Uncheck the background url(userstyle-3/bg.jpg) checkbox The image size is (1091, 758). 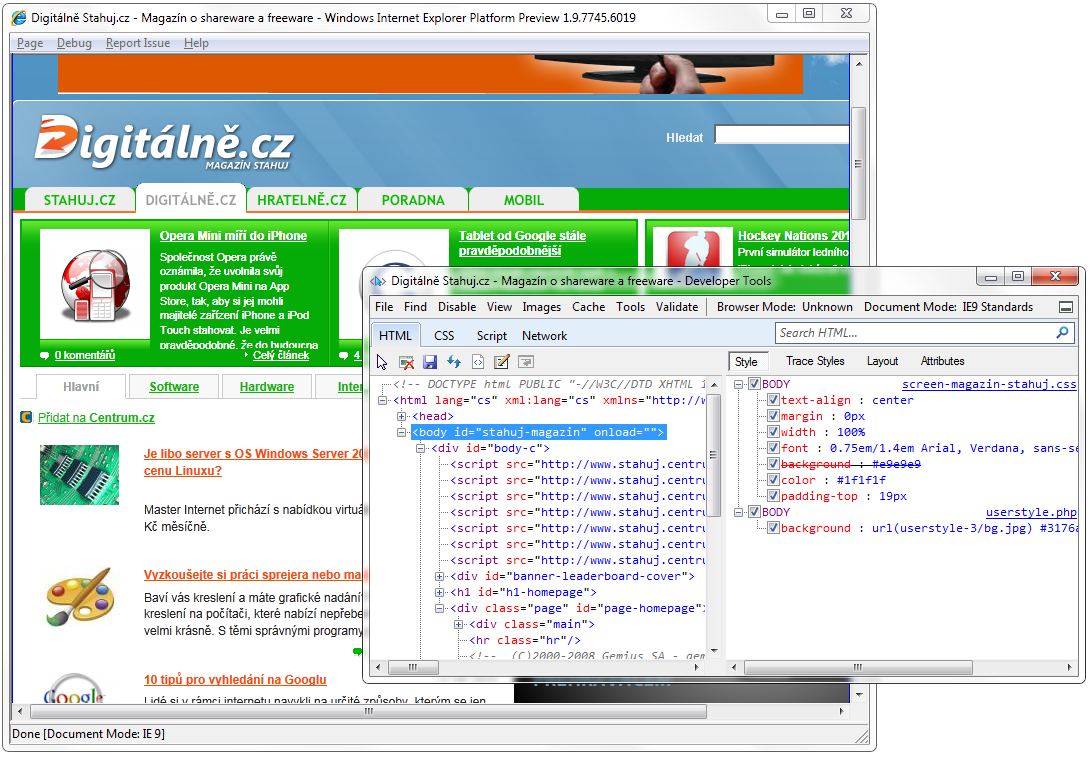(773, 528)
